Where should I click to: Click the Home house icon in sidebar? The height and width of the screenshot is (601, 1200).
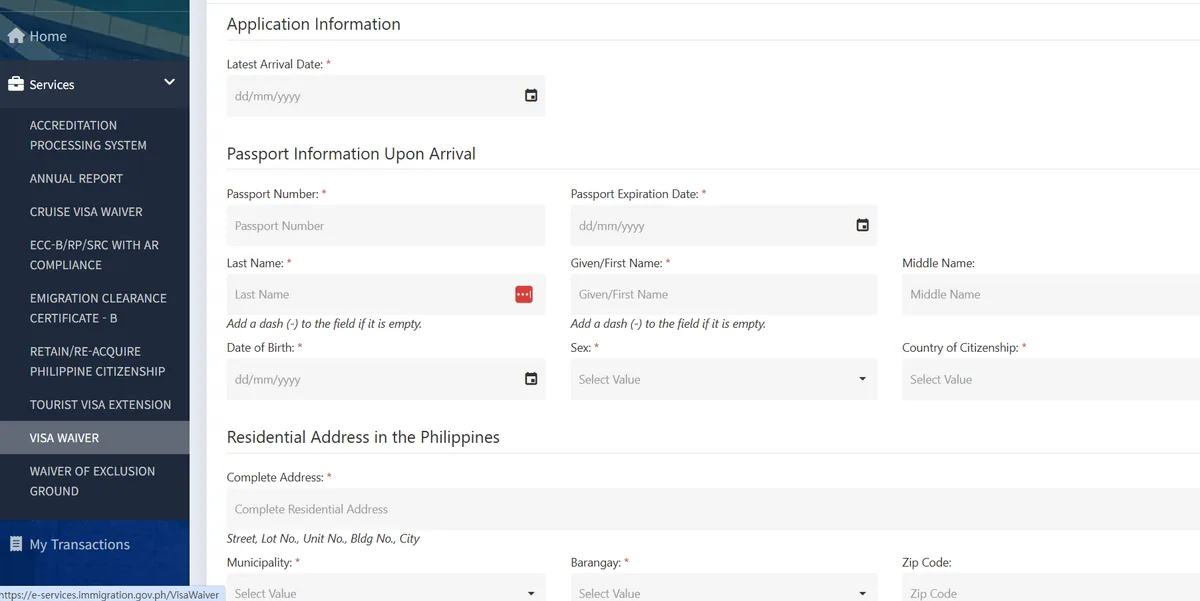click(x=16, y=36)
